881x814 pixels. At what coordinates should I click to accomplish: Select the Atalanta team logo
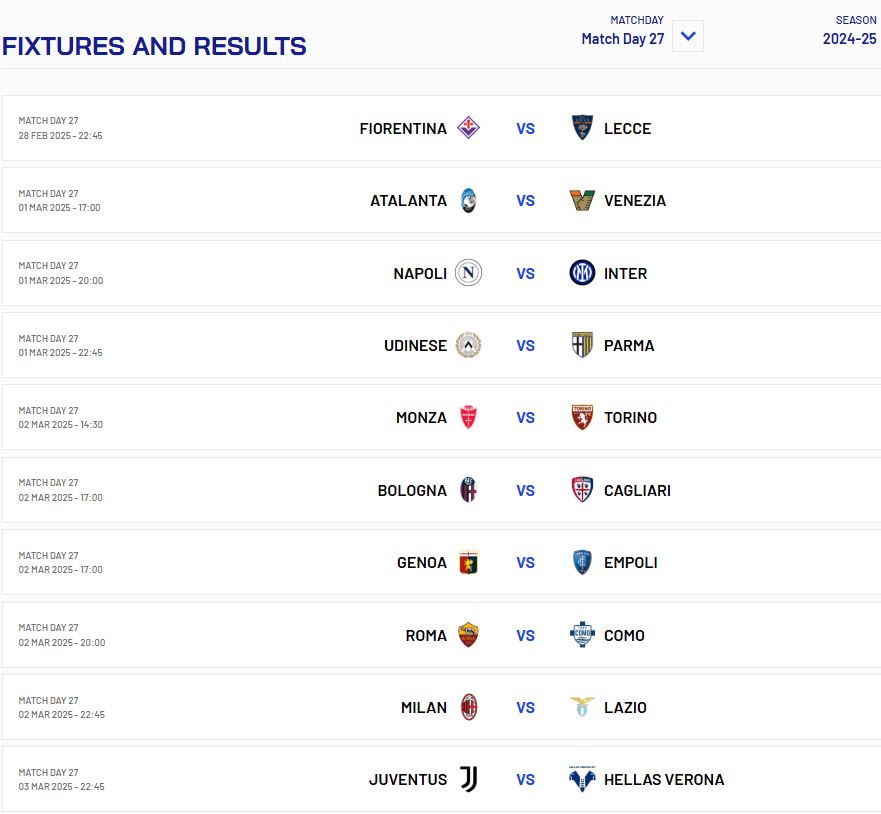(x=469, y=201)
